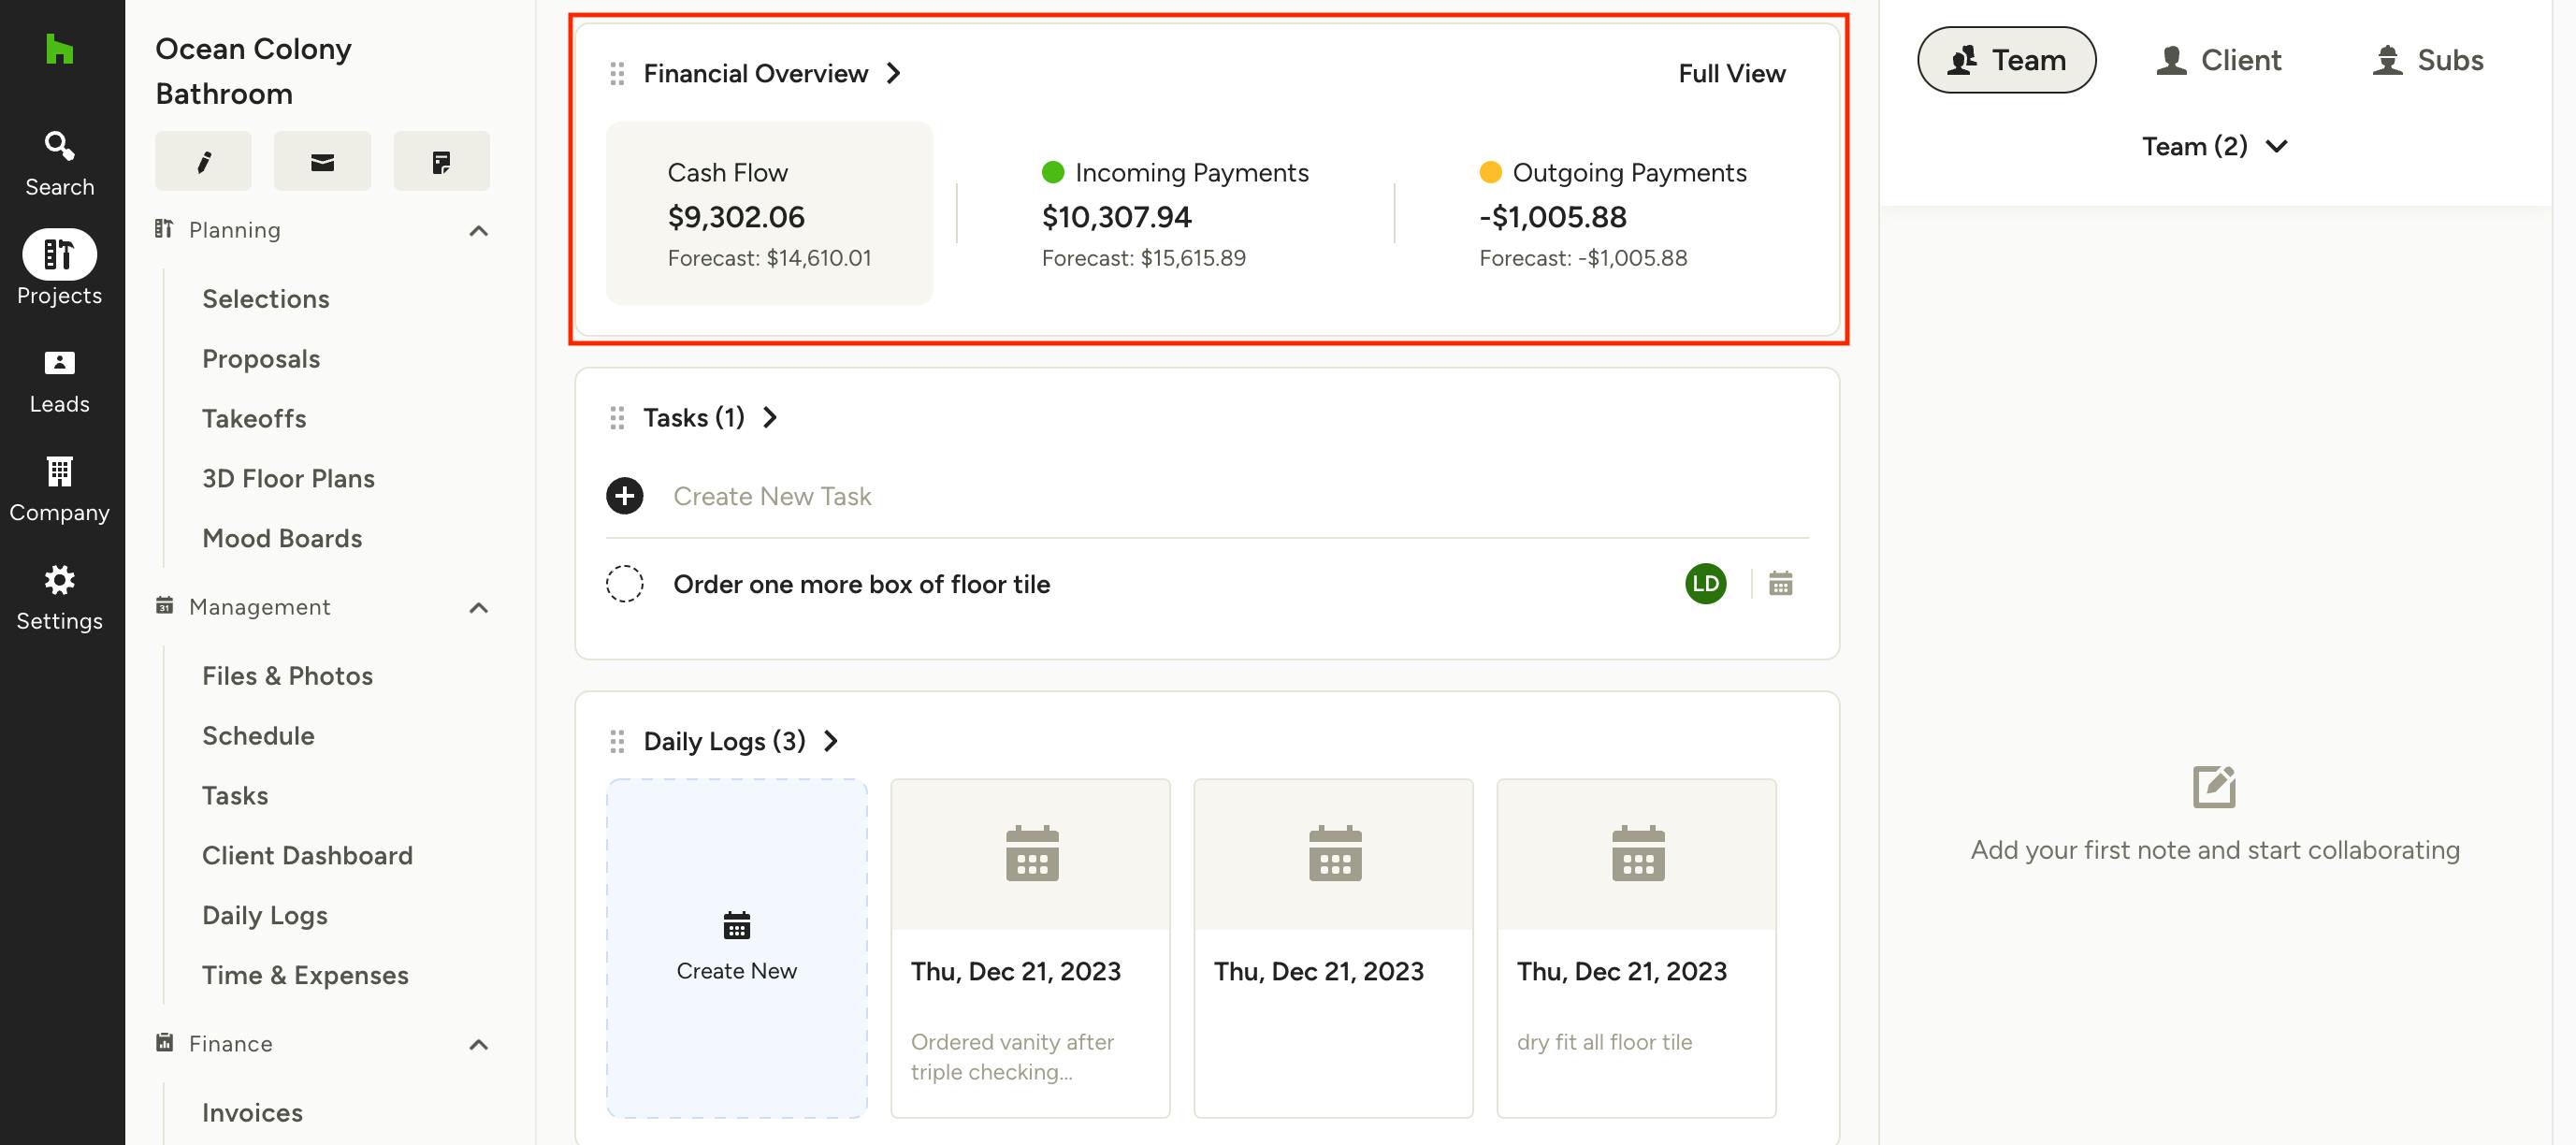Screen dimensions: 2576x1145
Task: Click the yellow Outgoing Payments dot
Action: [1490, 173]
